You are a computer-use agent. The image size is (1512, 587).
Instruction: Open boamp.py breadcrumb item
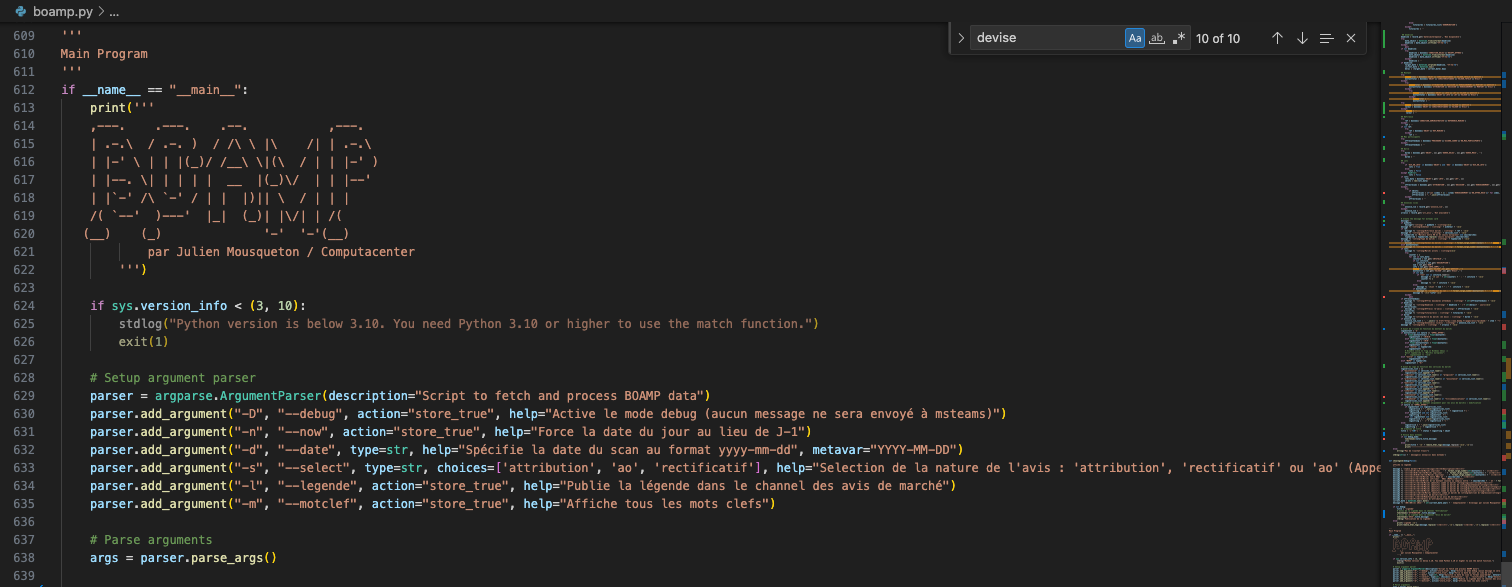pos(62,11)
